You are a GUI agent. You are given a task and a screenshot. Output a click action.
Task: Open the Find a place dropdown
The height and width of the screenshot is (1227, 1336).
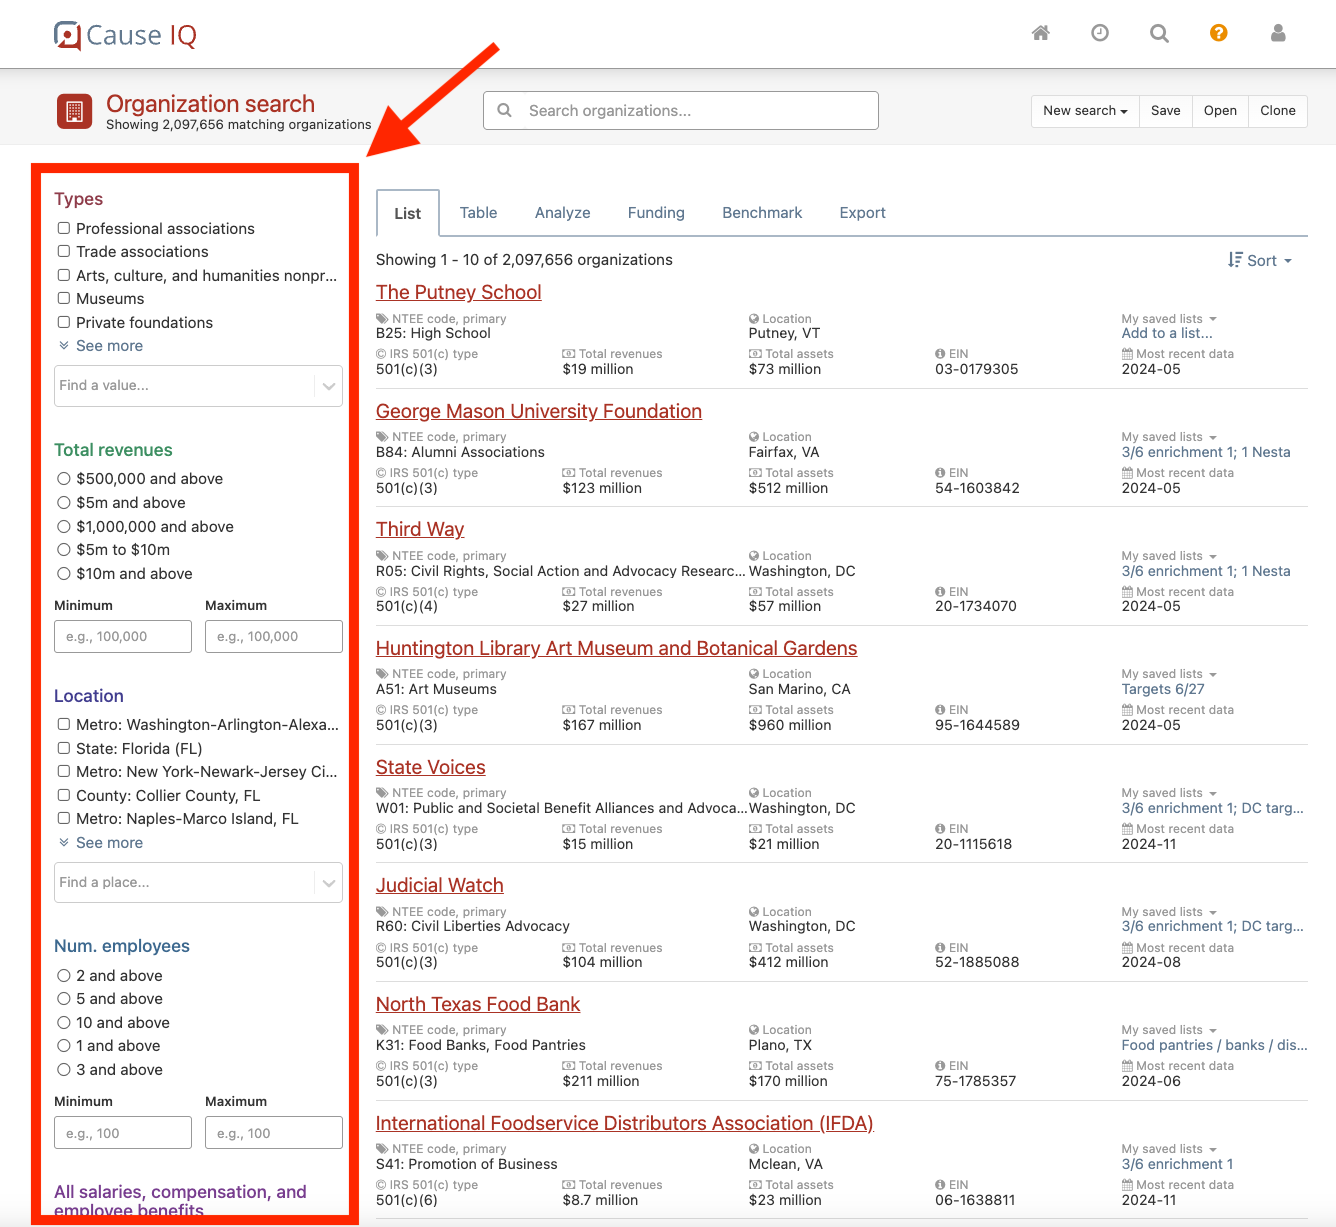198,883
